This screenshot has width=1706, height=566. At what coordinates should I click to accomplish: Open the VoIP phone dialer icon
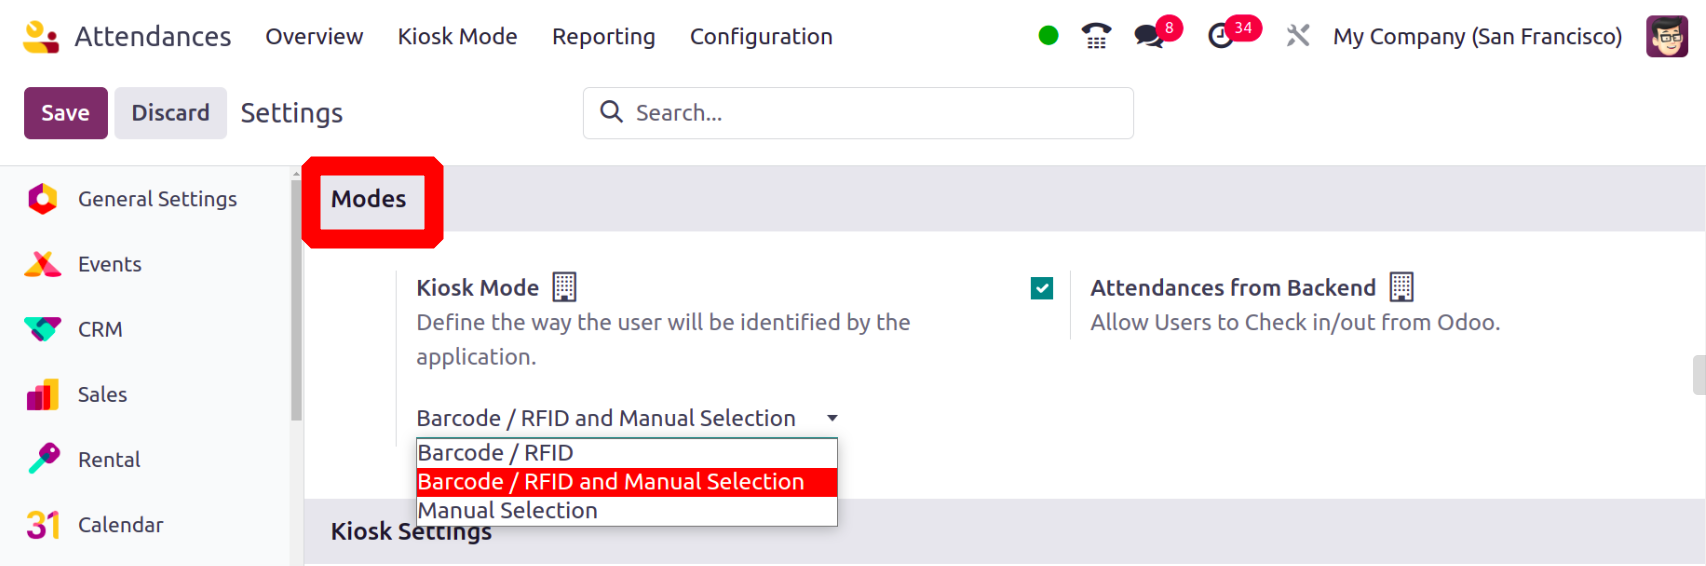pos(1096,36)
